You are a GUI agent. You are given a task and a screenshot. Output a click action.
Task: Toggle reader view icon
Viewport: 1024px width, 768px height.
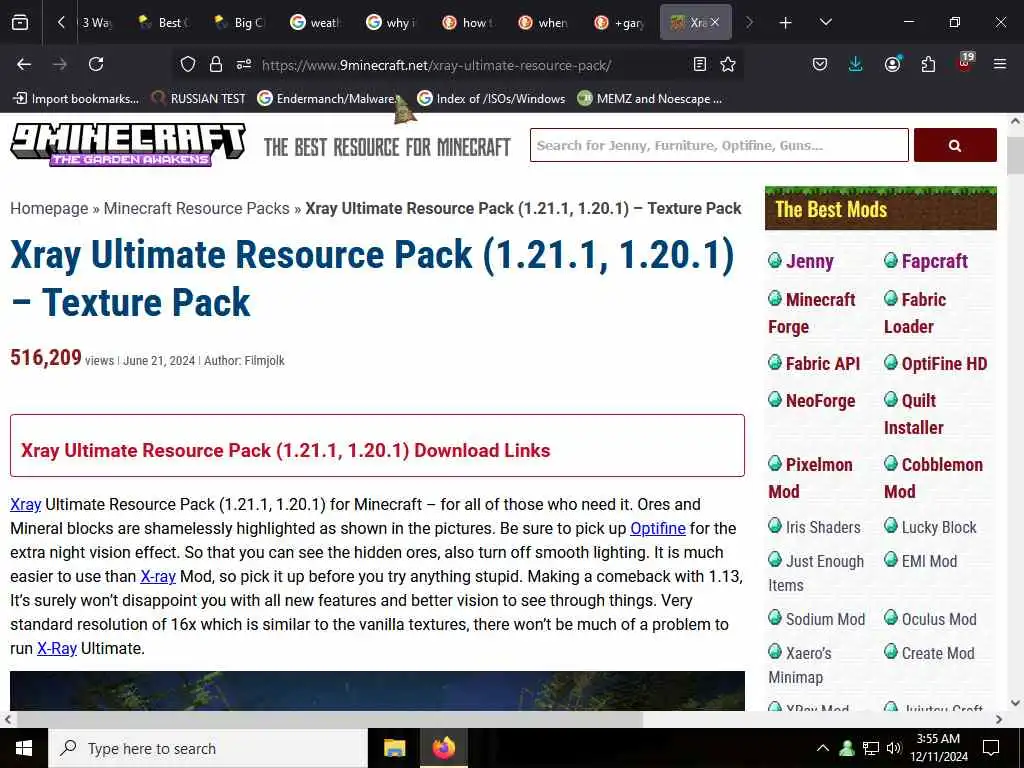click(x=699, y=64)
